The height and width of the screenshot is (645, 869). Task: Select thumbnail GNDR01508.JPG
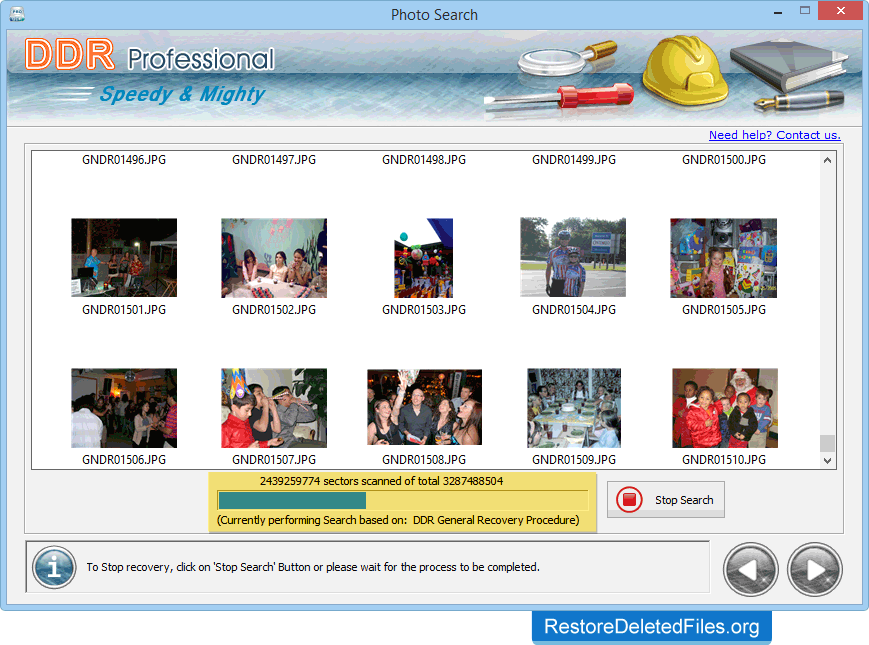tap(425, 407)
